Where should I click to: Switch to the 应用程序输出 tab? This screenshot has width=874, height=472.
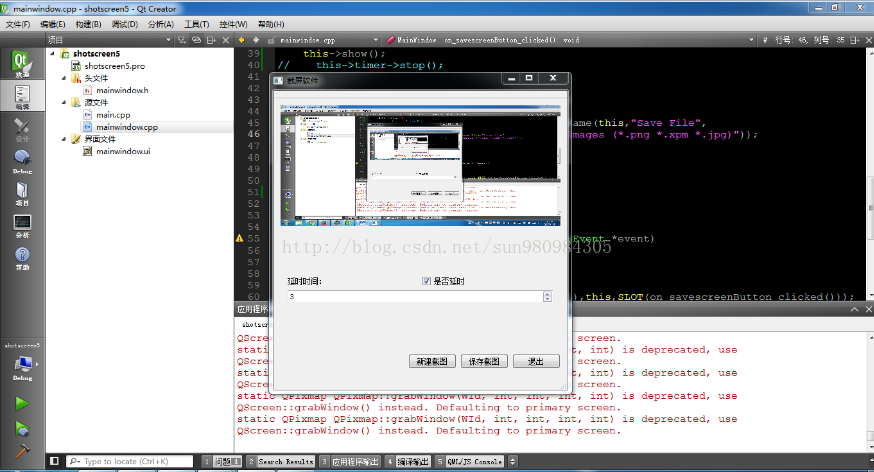(x=350, y=461)
